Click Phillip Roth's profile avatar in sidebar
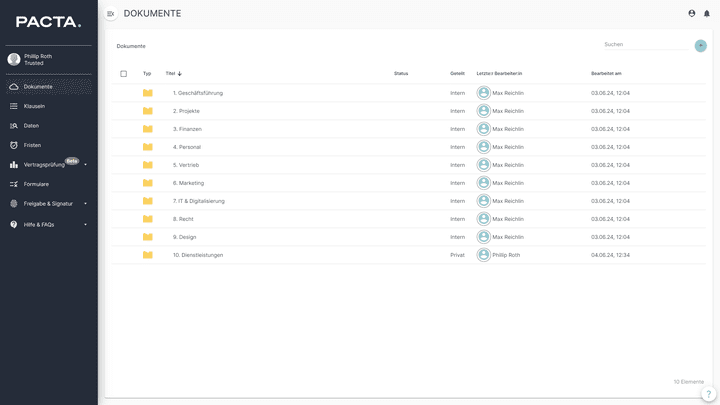This screenshot has width=720, height=405. [14, 59]
